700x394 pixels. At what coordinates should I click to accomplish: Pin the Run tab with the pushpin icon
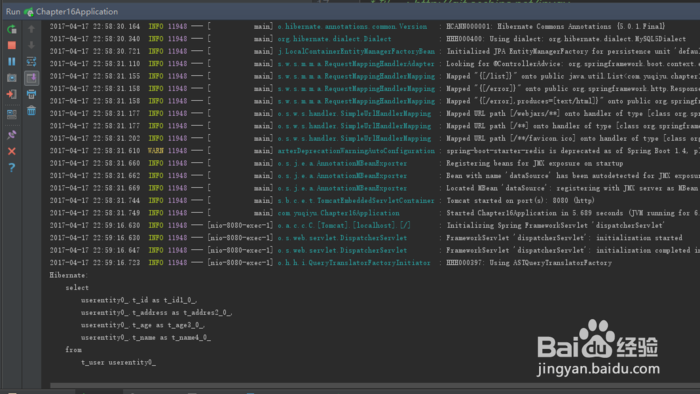click(12, 135)
